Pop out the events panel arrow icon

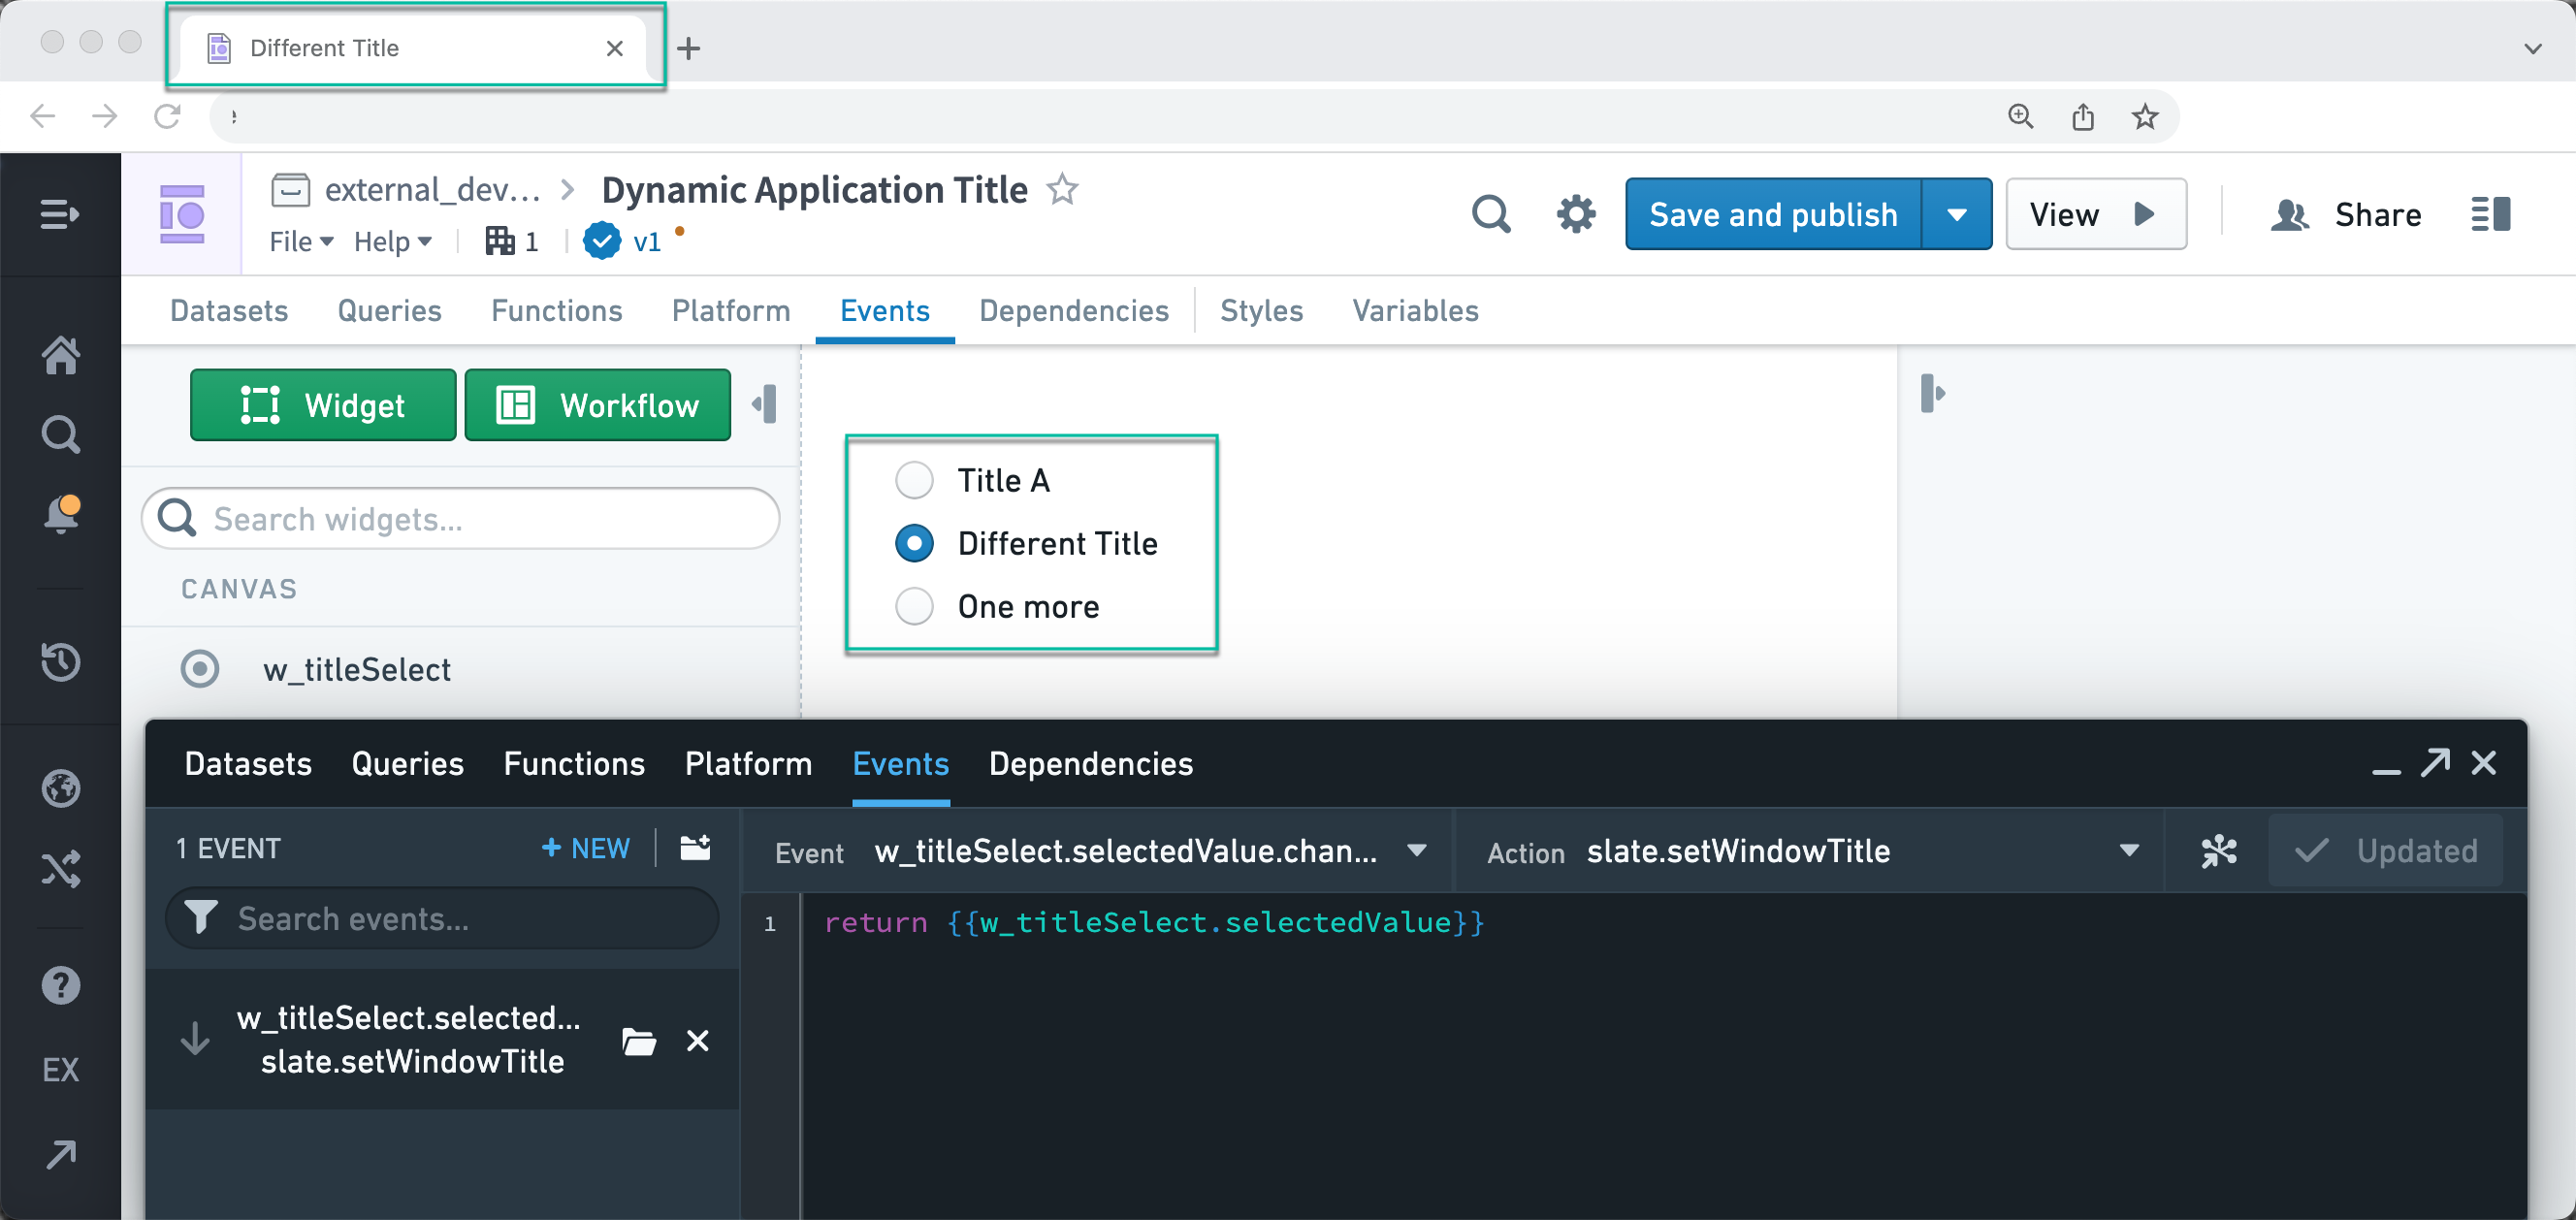(x=2435, y=763)
